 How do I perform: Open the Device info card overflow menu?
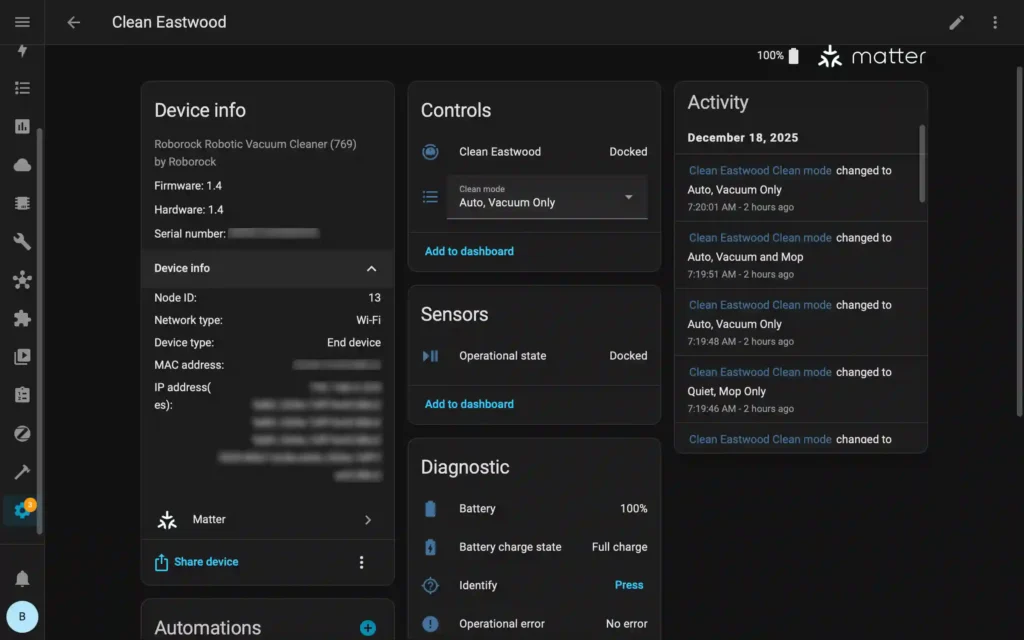pos(362,562)
